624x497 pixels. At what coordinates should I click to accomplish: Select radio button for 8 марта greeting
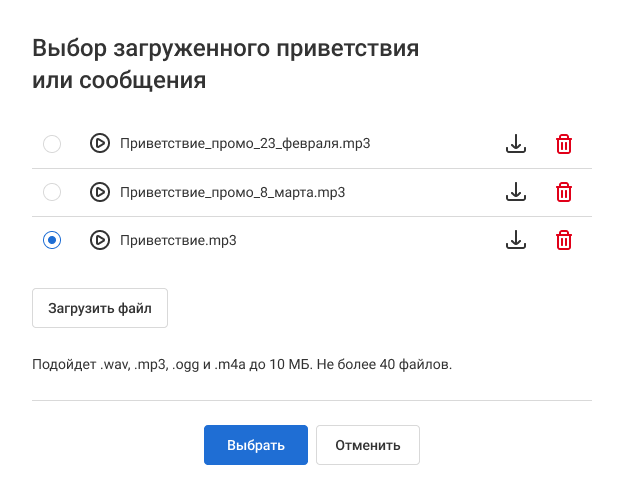pyautogui.click(x=52, y=192)
